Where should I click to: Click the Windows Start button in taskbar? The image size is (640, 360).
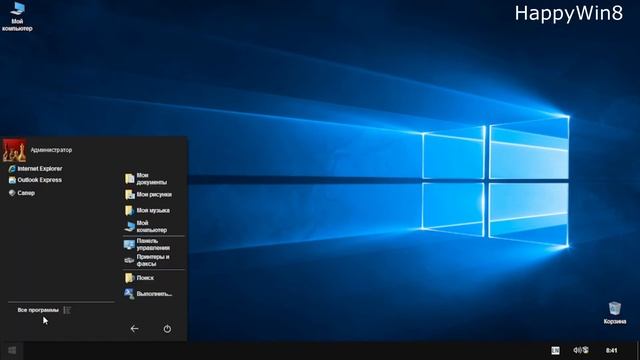(x=12, y=350)
